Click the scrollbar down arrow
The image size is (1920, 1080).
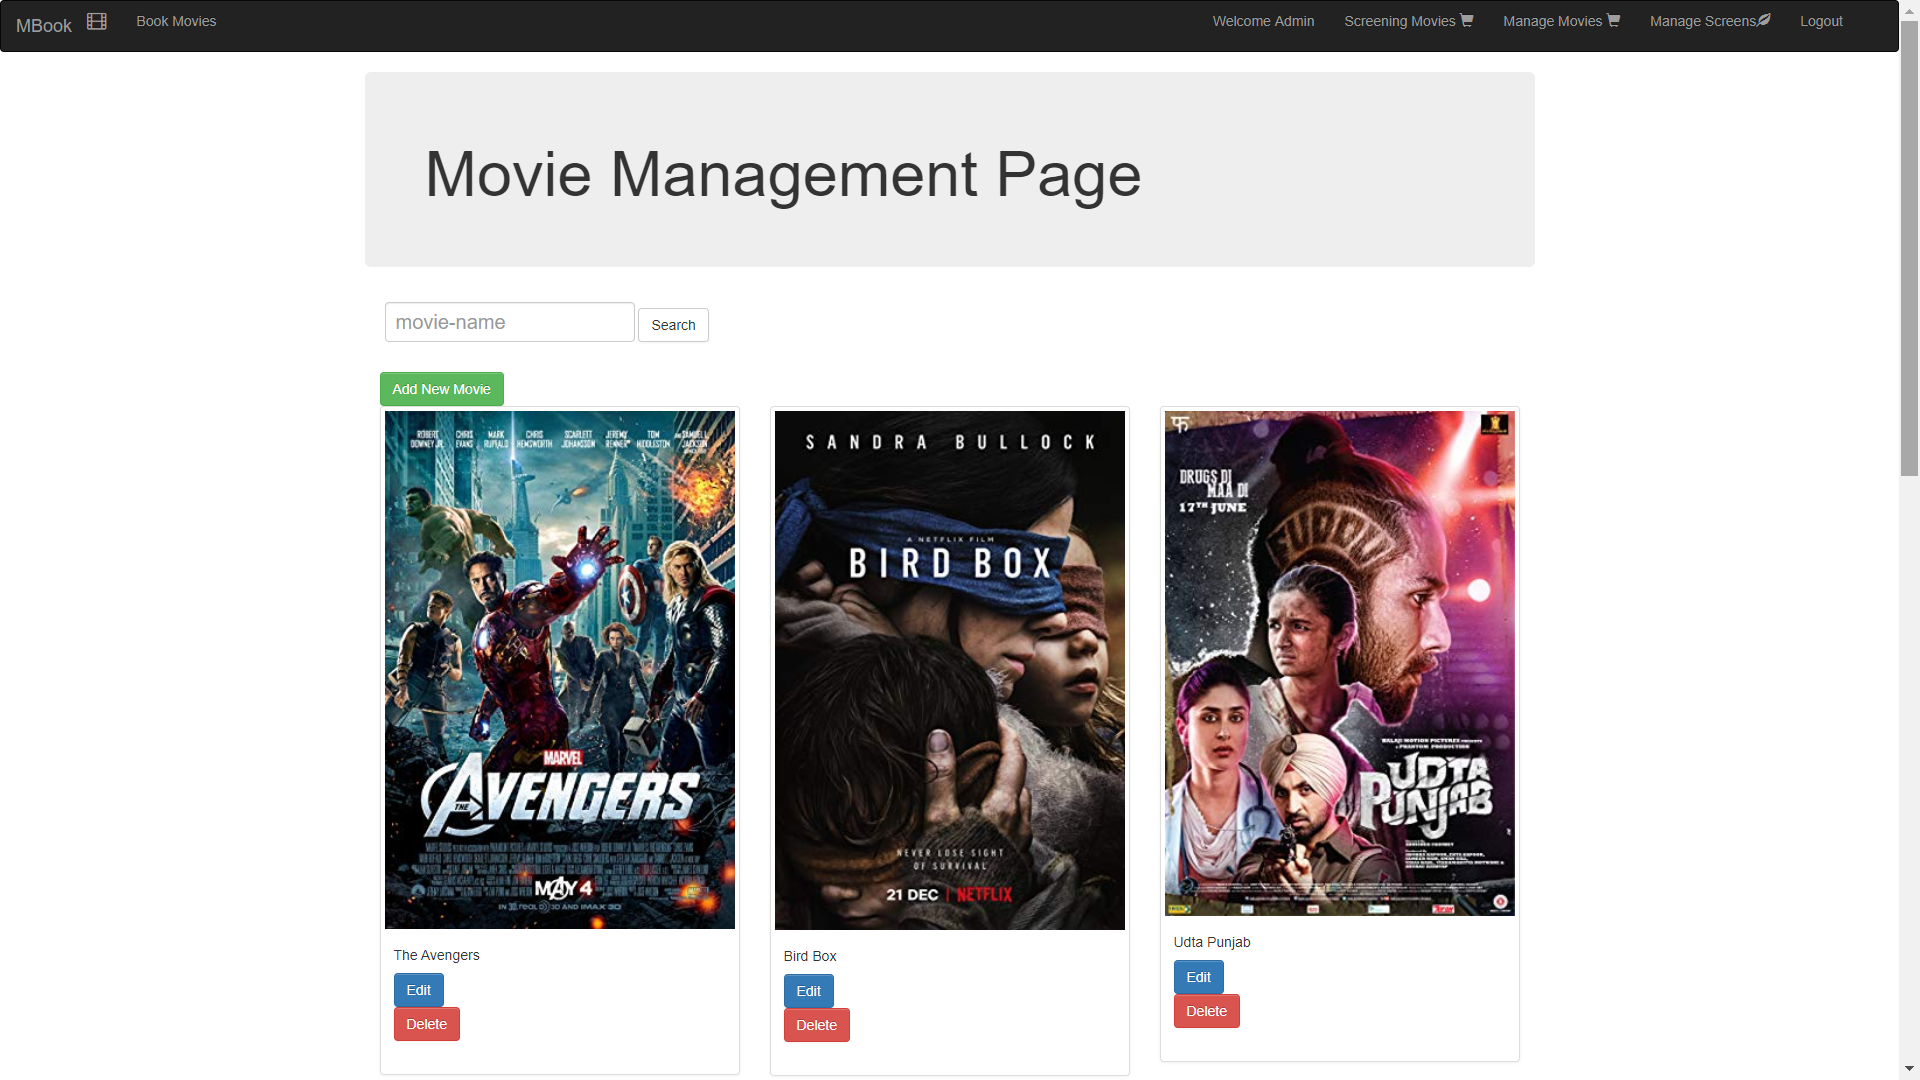pos(1909,1069)
